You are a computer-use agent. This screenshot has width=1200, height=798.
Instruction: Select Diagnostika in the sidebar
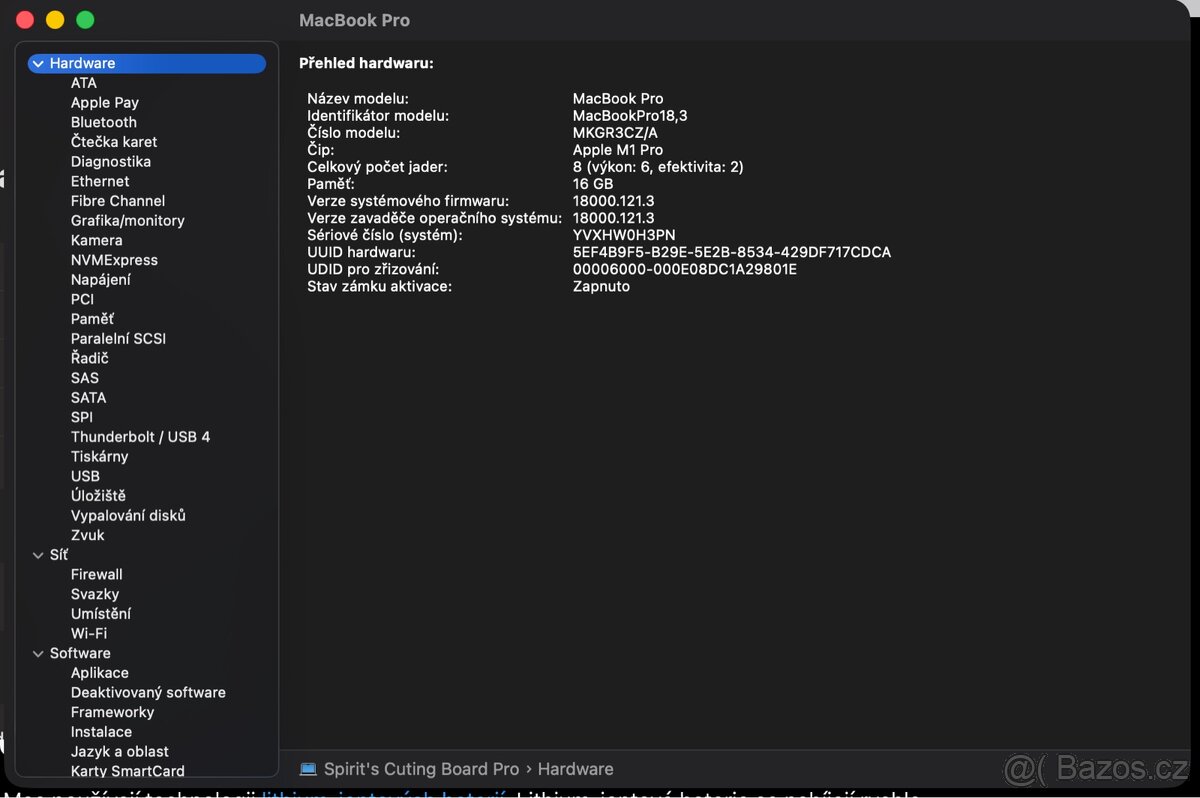[x=111, y=161]
